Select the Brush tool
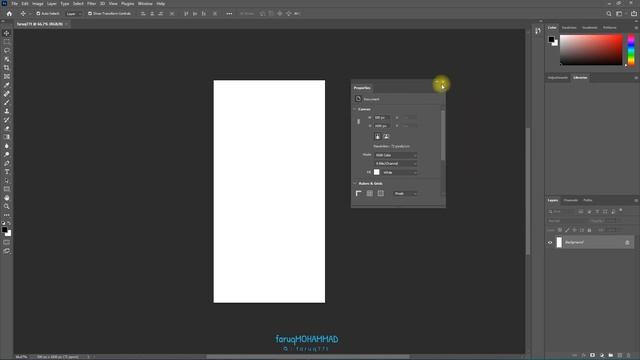Screen dimensions: 640x360 tap(7, 102)
